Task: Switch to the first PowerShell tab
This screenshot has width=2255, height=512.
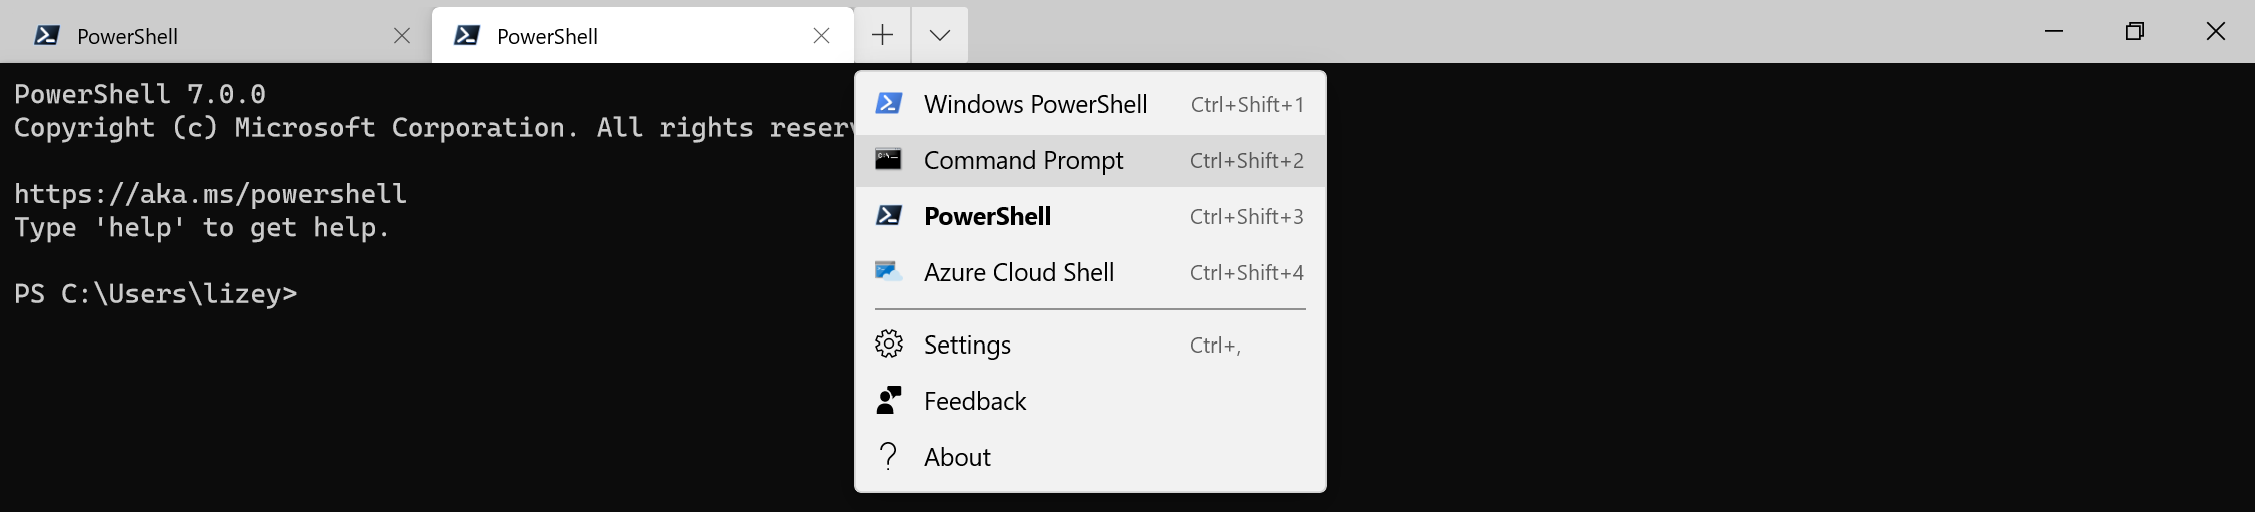Action: [x=200, y=36]
